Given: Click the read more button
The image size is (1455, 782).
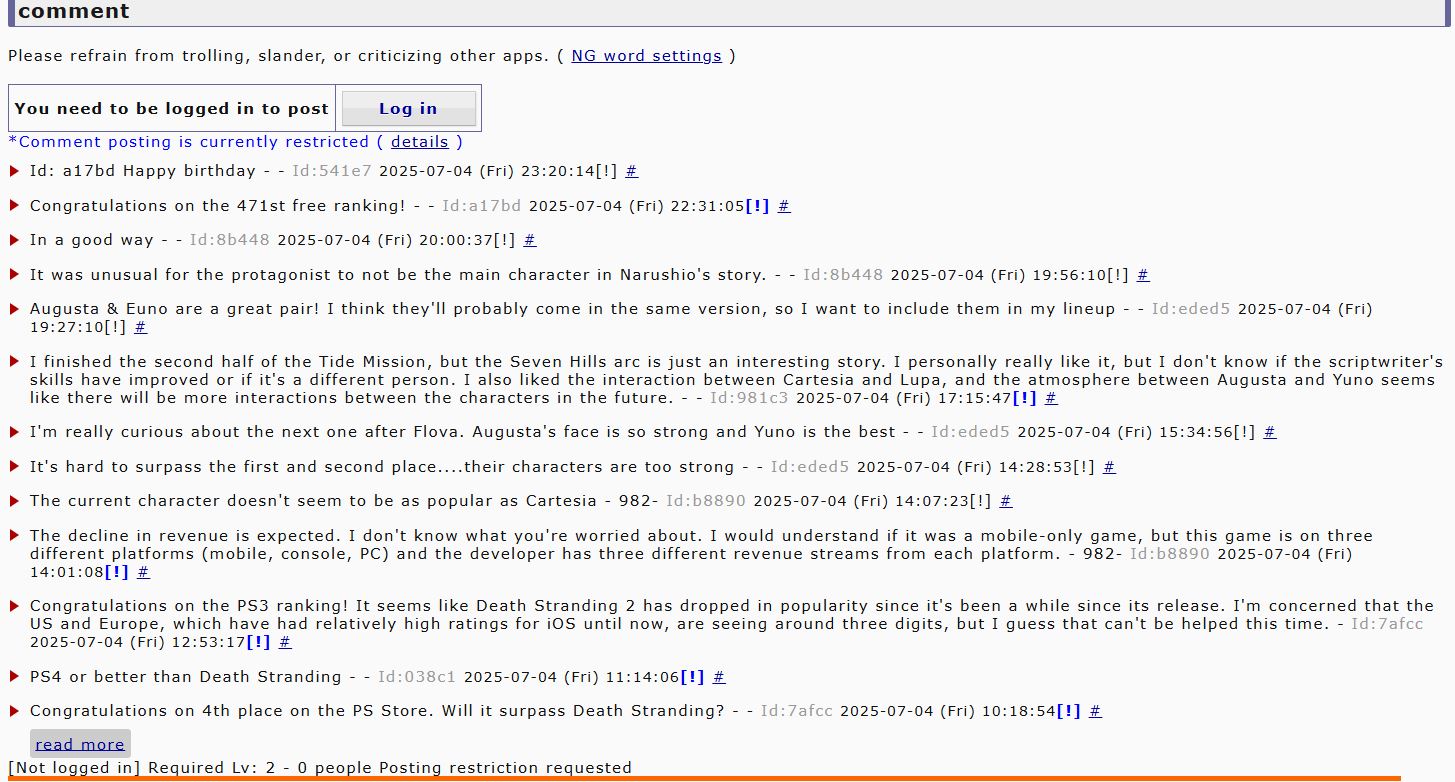Looking at the screenshot, I should coord(80,744).
